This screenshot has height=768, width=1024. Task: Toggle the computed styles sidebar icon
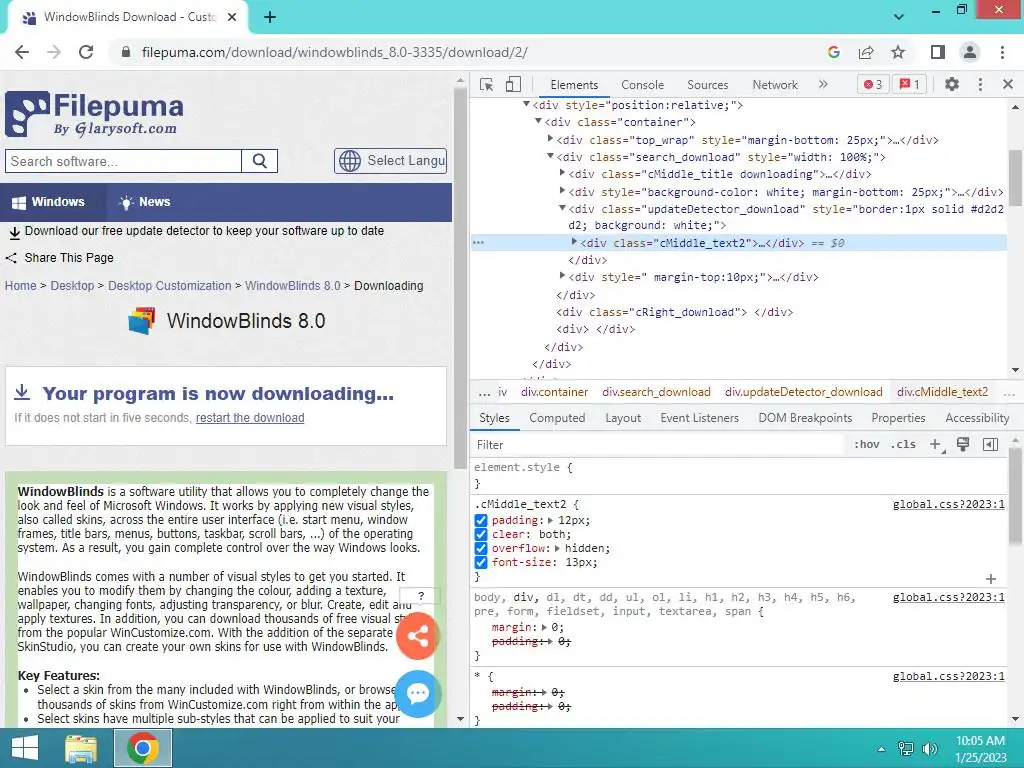pyautogui.click(x=990, y=445)
